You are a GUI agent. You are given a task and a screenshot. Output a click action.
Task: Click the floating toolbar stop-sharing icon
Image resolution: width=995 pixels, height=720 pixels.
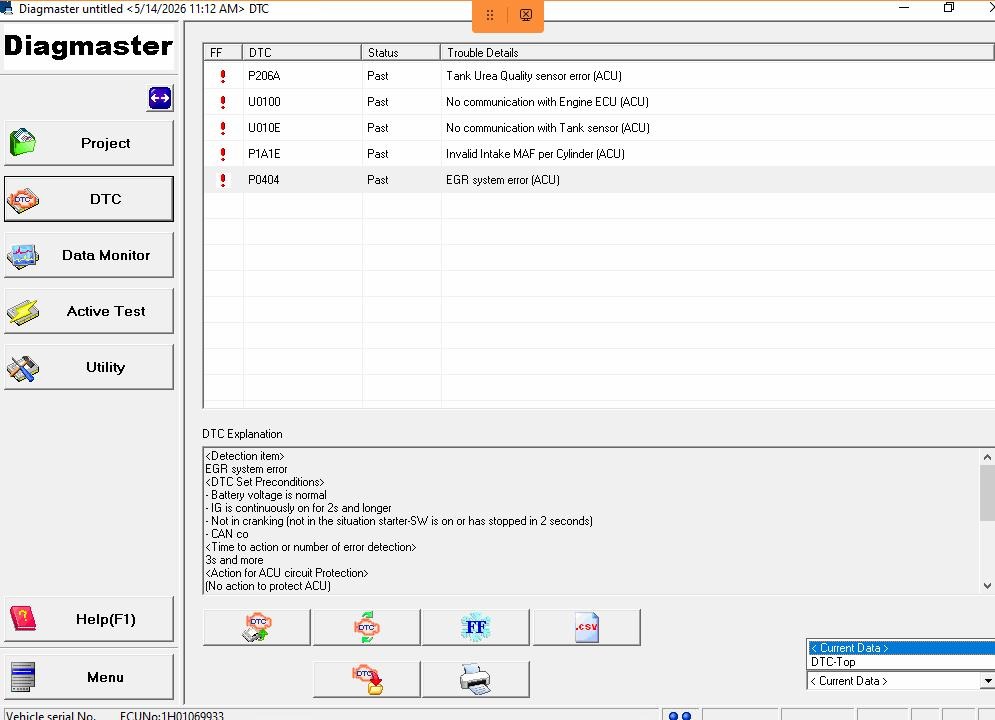tap(526, 15)
